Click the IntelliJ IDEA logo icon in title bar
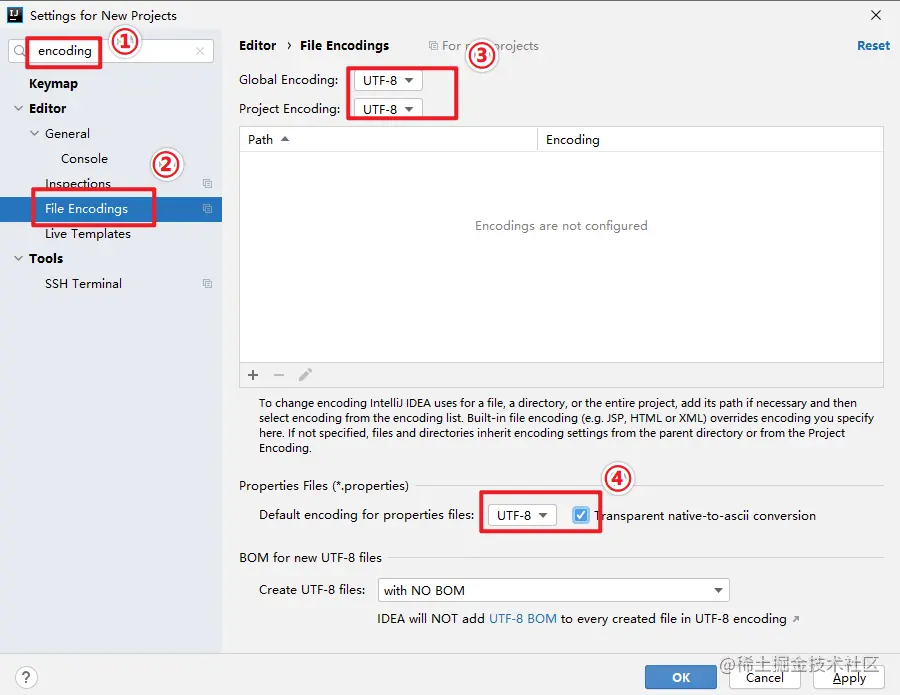 (x=15, y=15)
